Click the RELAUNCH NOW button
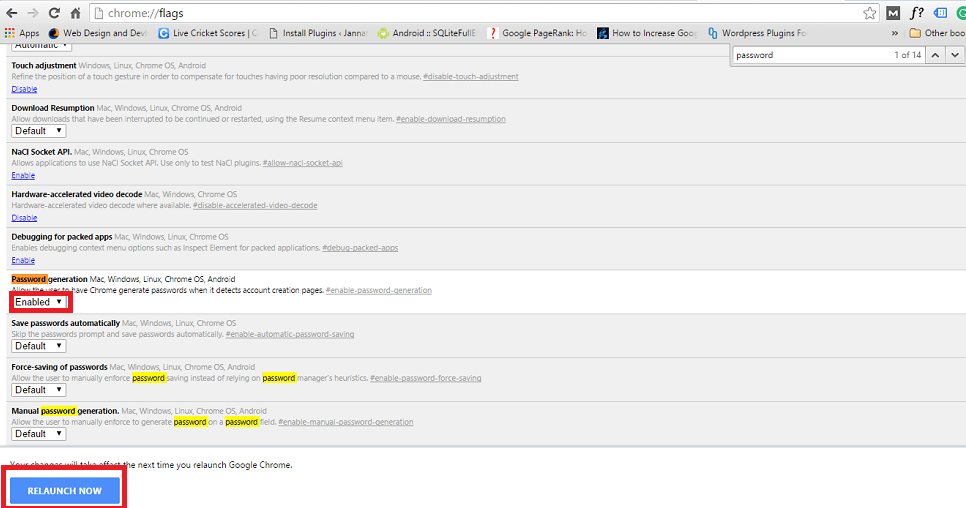966x508 pixels. [65, 491]
